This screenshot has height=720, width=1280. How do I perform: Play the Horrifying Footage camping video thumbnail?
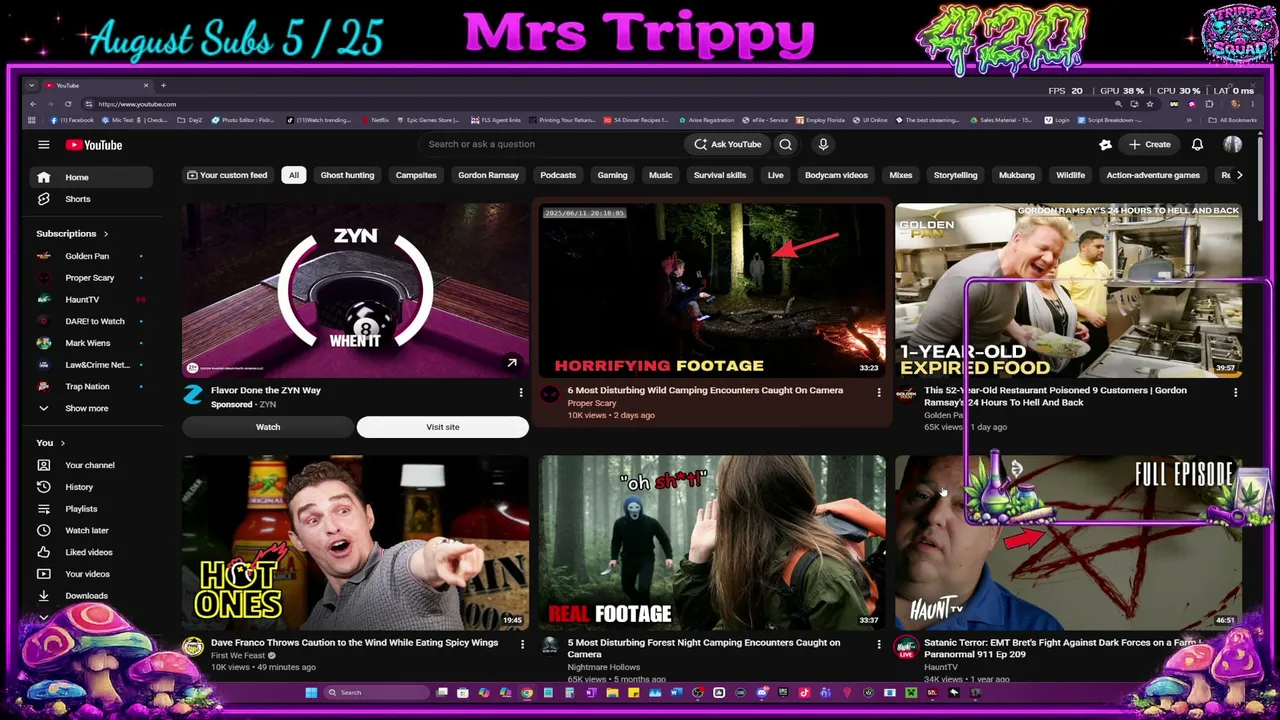click(712, 290)
